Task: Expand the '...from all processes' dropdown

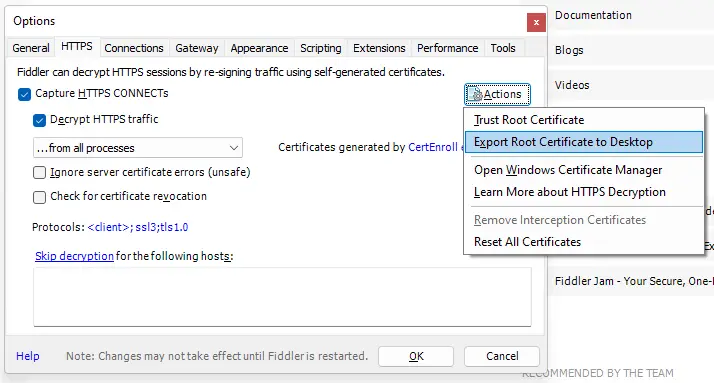Action: (138, 148)
